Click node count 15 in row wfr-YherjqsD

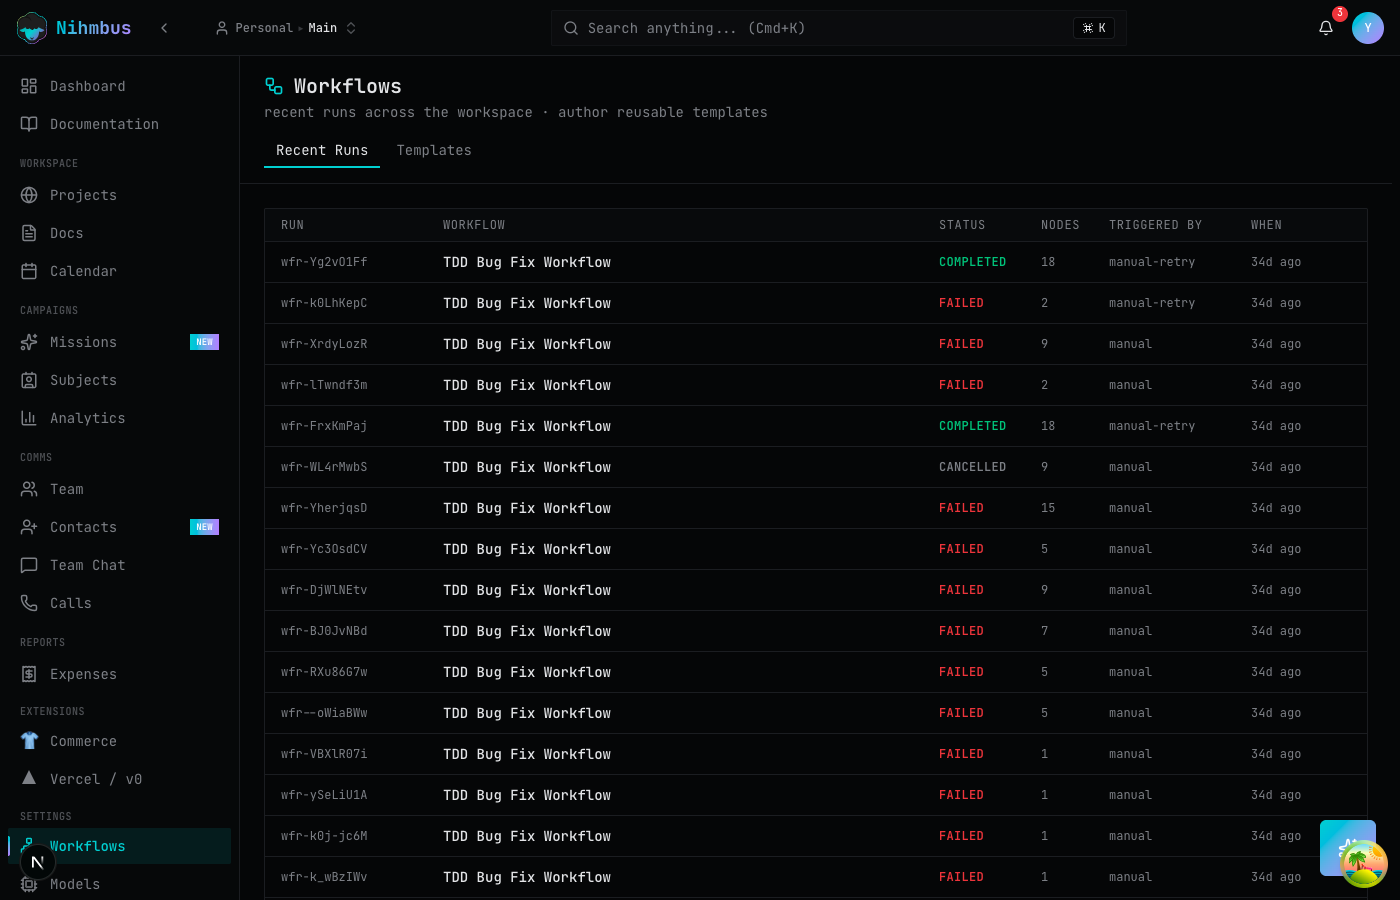click(1048, 508)
